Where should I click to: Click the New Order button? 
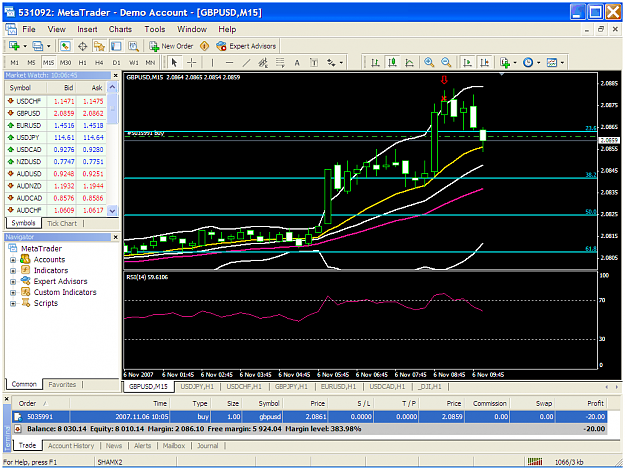pos(171,46)
